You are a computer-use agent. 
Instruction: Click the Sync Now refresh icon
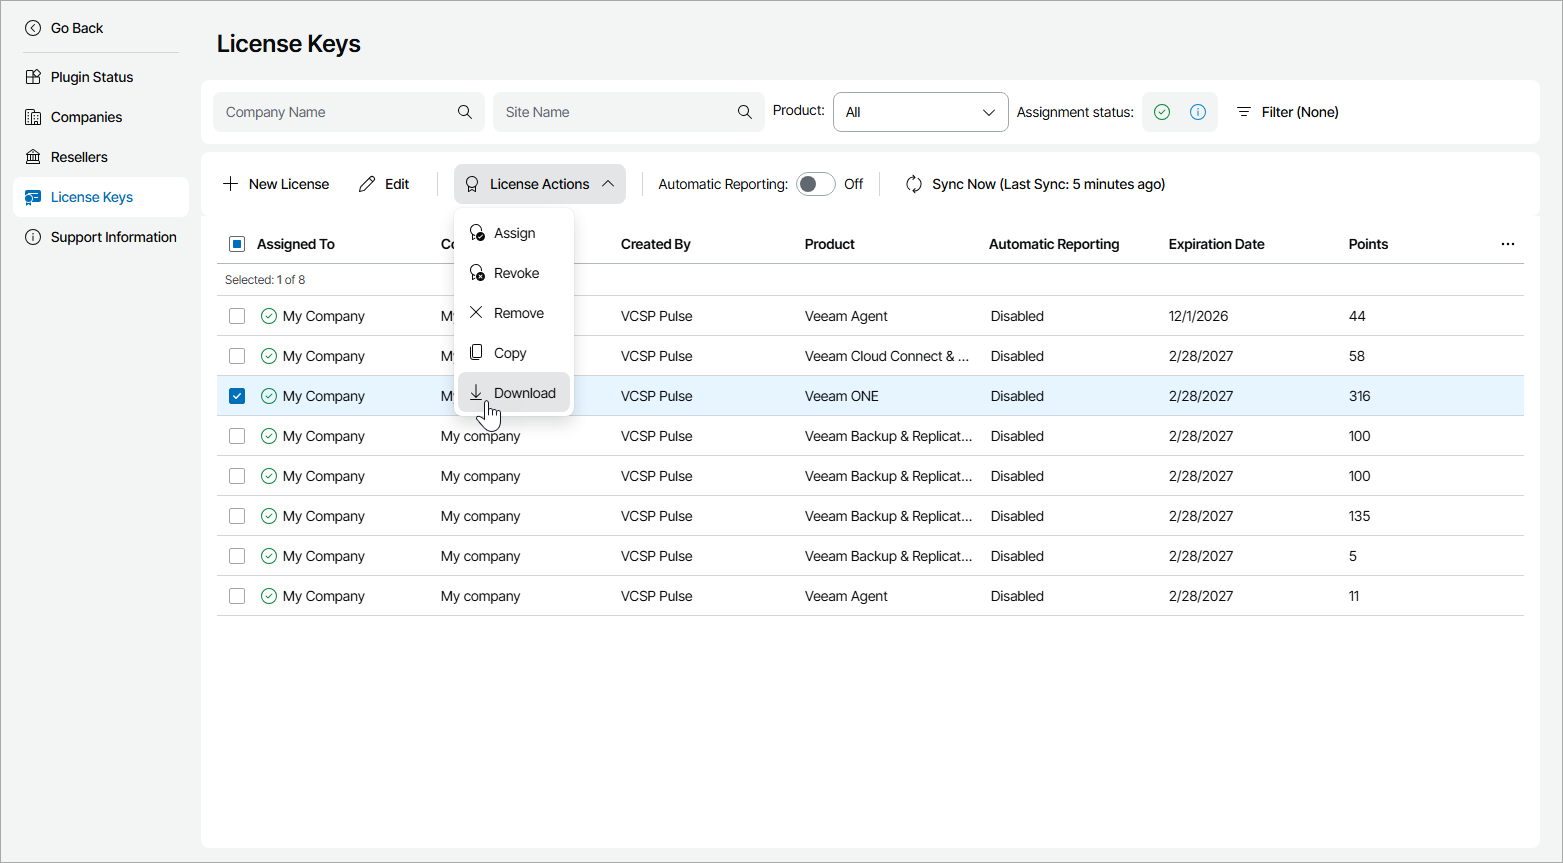pyautogui.click(x=914, y=184)
